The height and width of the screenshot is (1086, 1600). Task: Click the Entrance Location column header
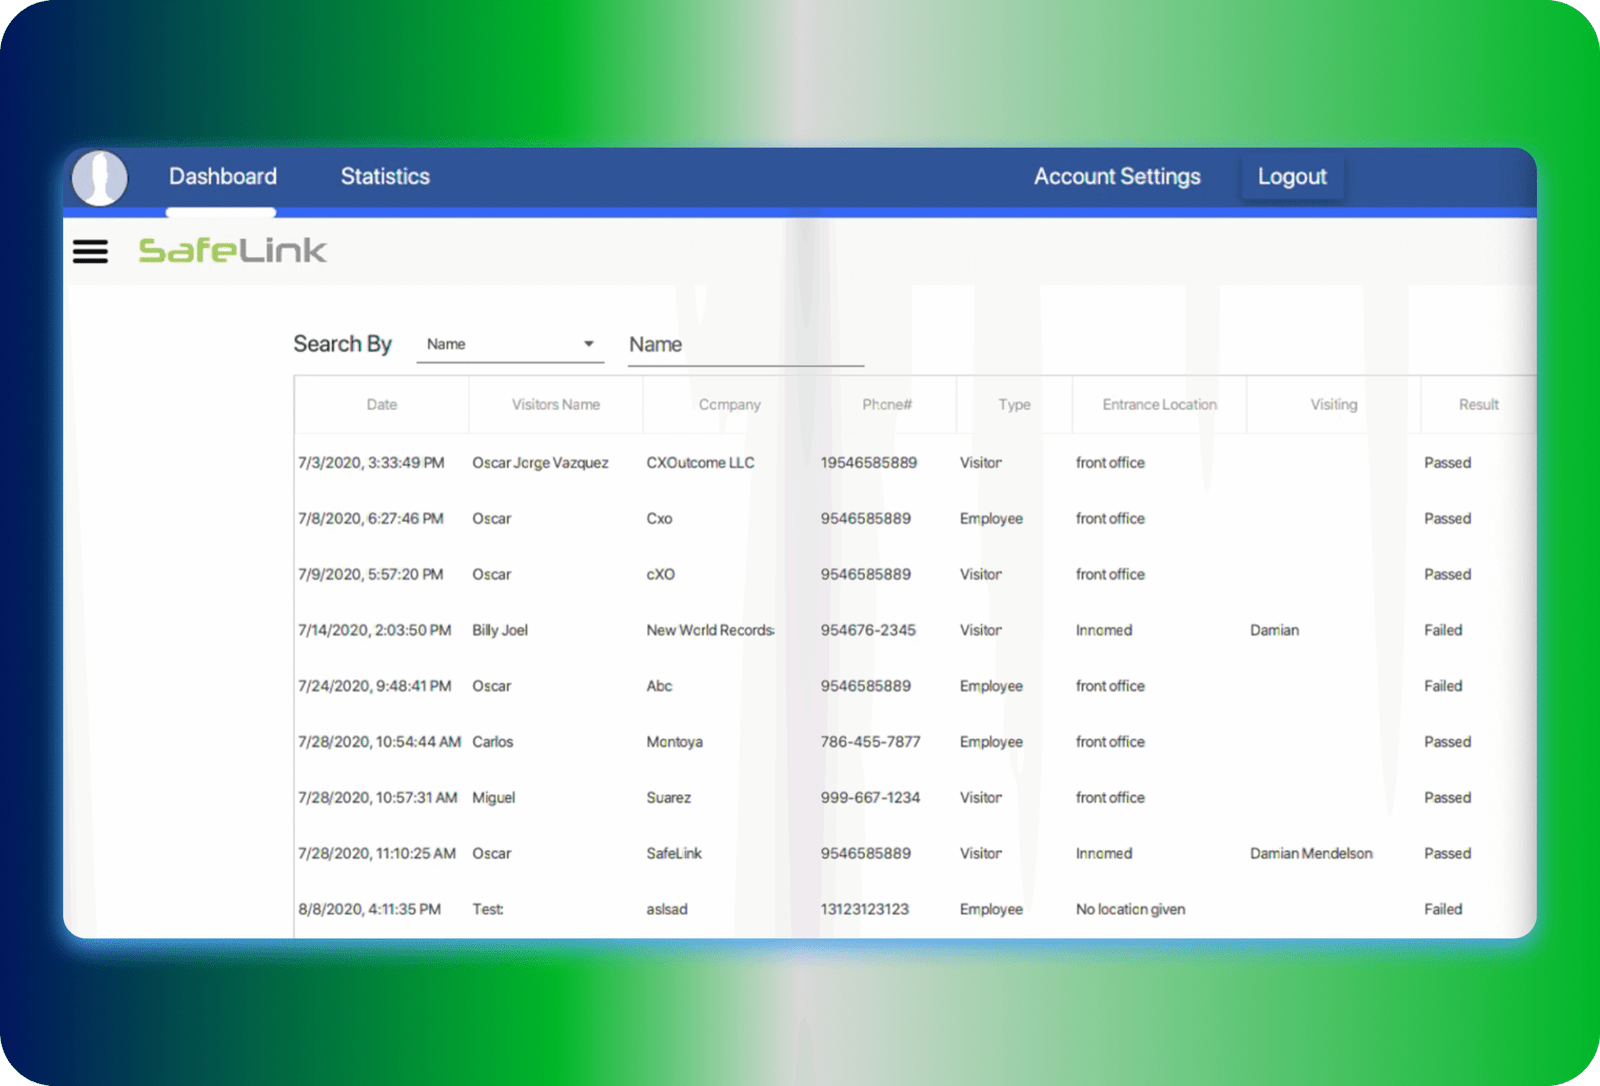[1159, 405]
